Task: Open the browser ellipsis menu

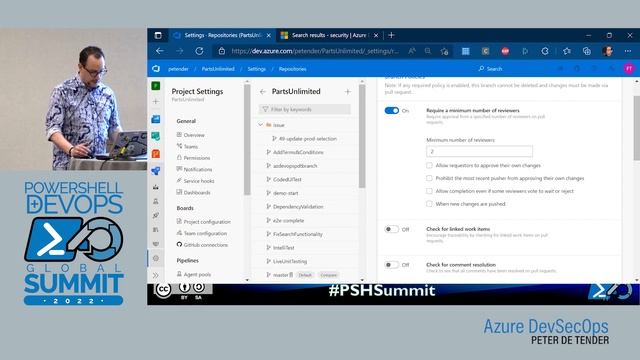Action: coord(628,51)
